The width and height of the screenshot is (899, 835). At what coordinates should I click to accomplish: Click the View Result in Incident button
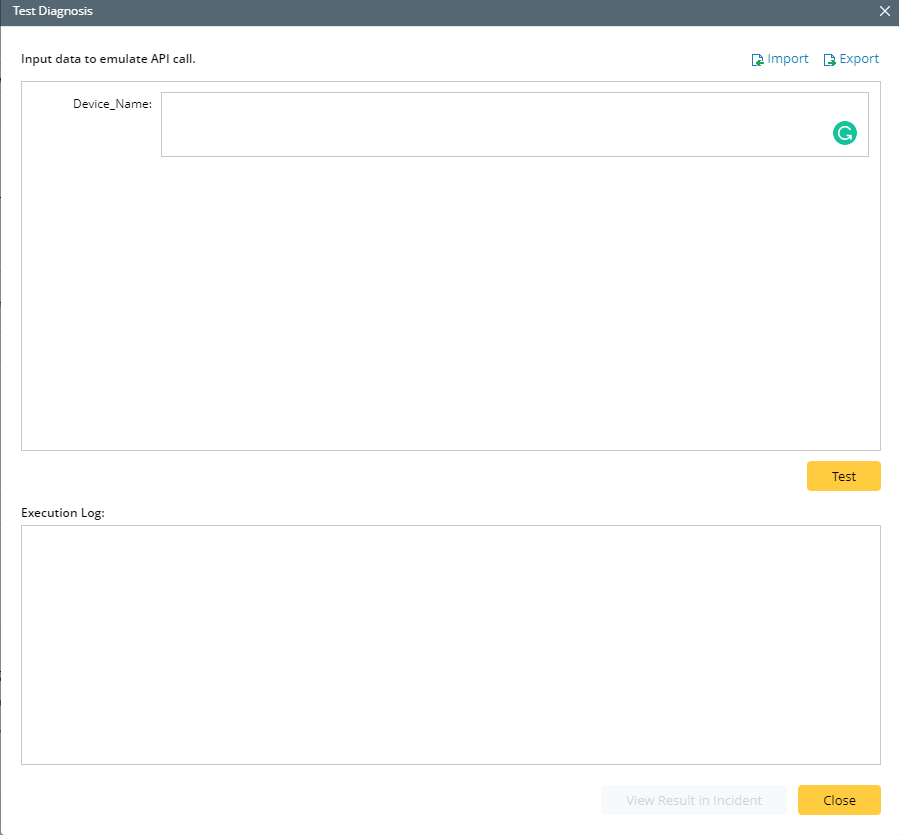click(694, 800)
